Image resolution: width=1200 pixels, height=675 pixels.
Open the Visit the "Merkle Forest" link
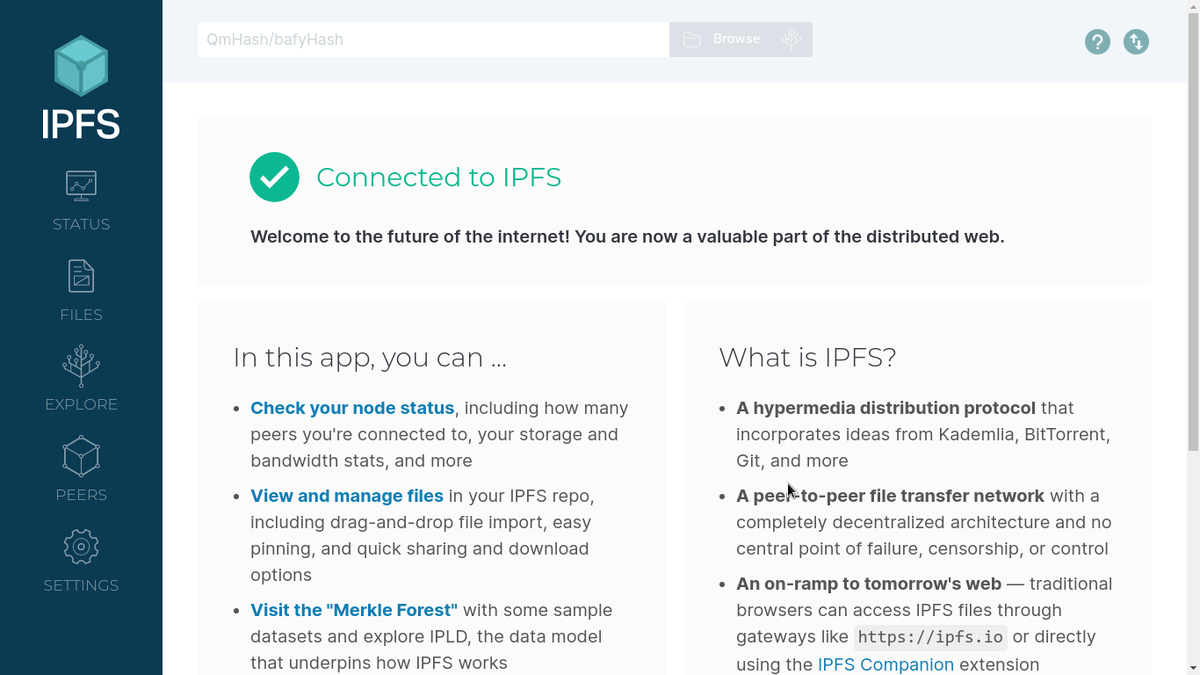[x=354, y=610]
